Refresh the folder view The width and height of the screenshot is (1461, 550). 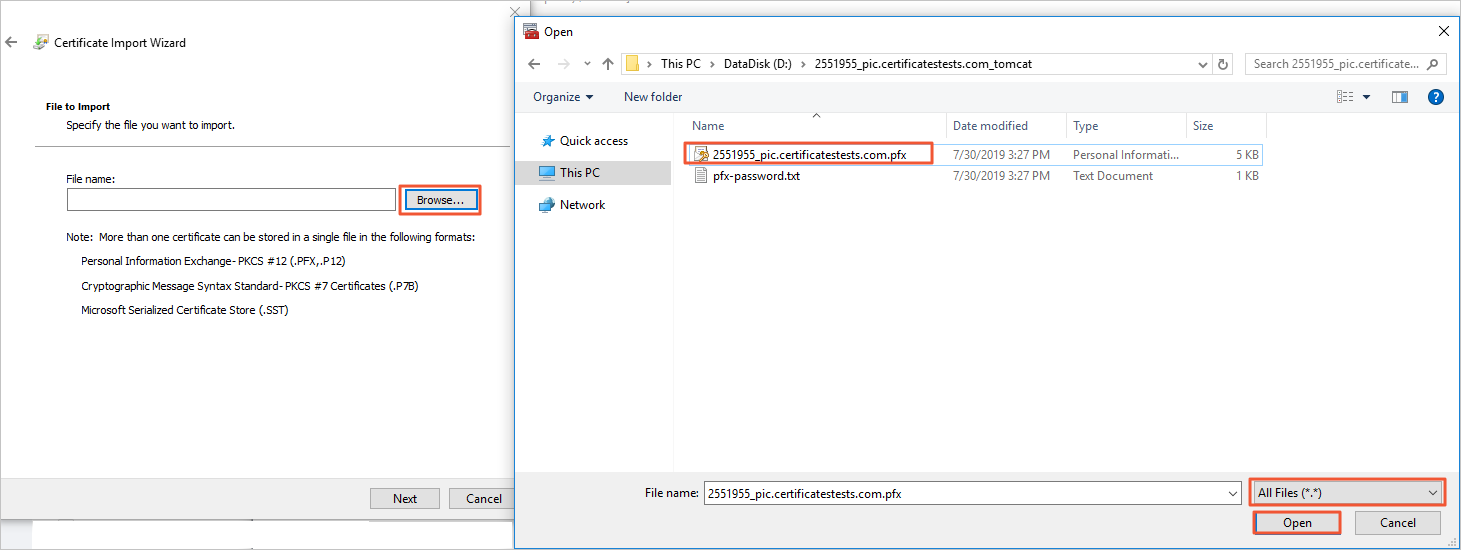1223,64
